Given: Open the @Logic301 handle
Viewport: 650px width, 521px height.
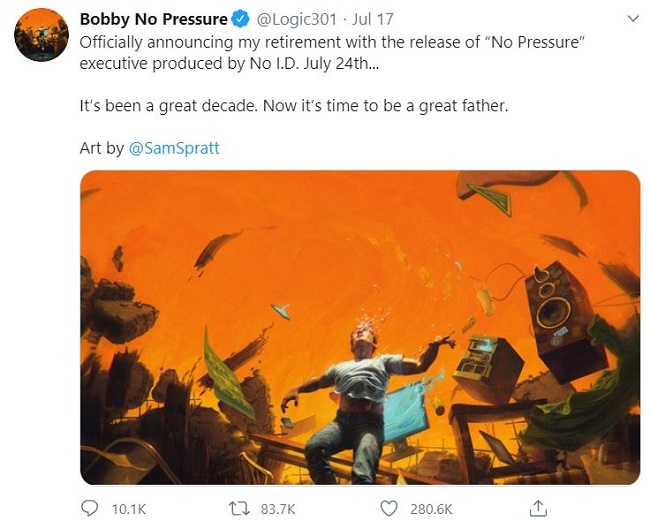Looking at the screenshot, I should pyautogui.click(x=297, y=19).
